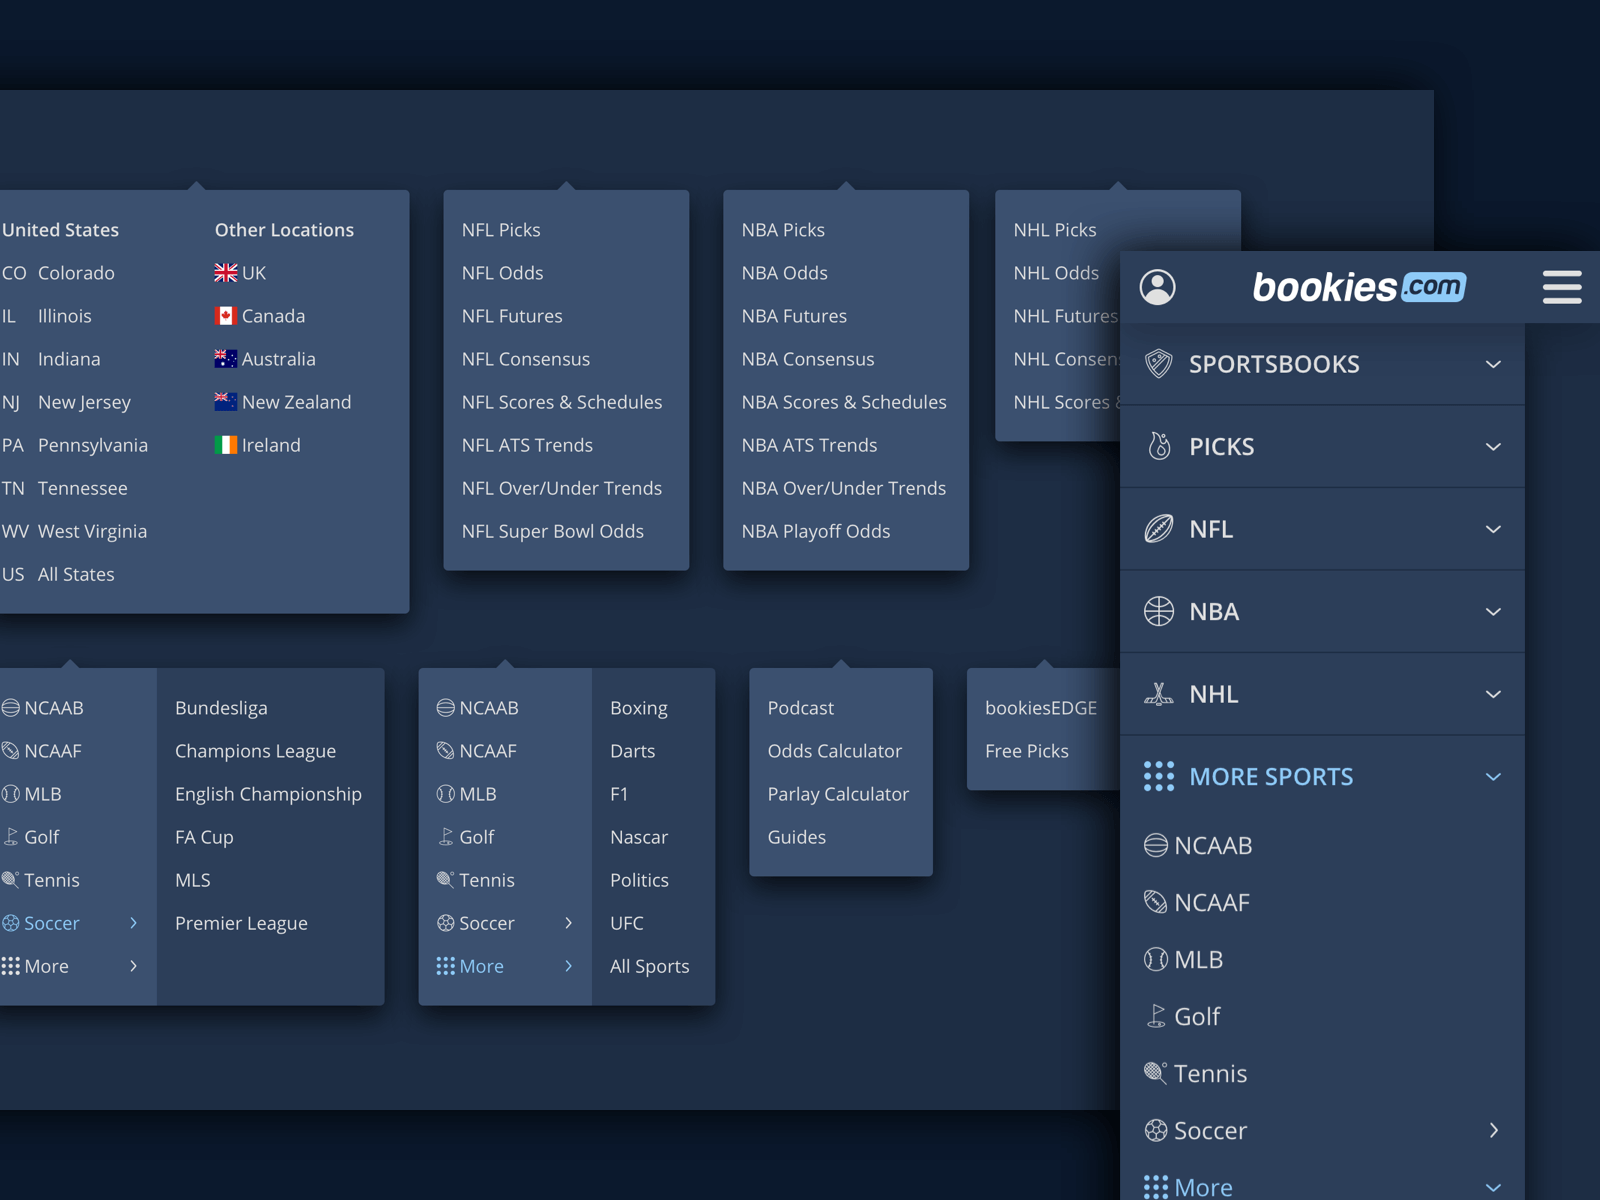Click the Picks medal icon
This screenshot has height=1200, width=1600.
pos(1159,446)
